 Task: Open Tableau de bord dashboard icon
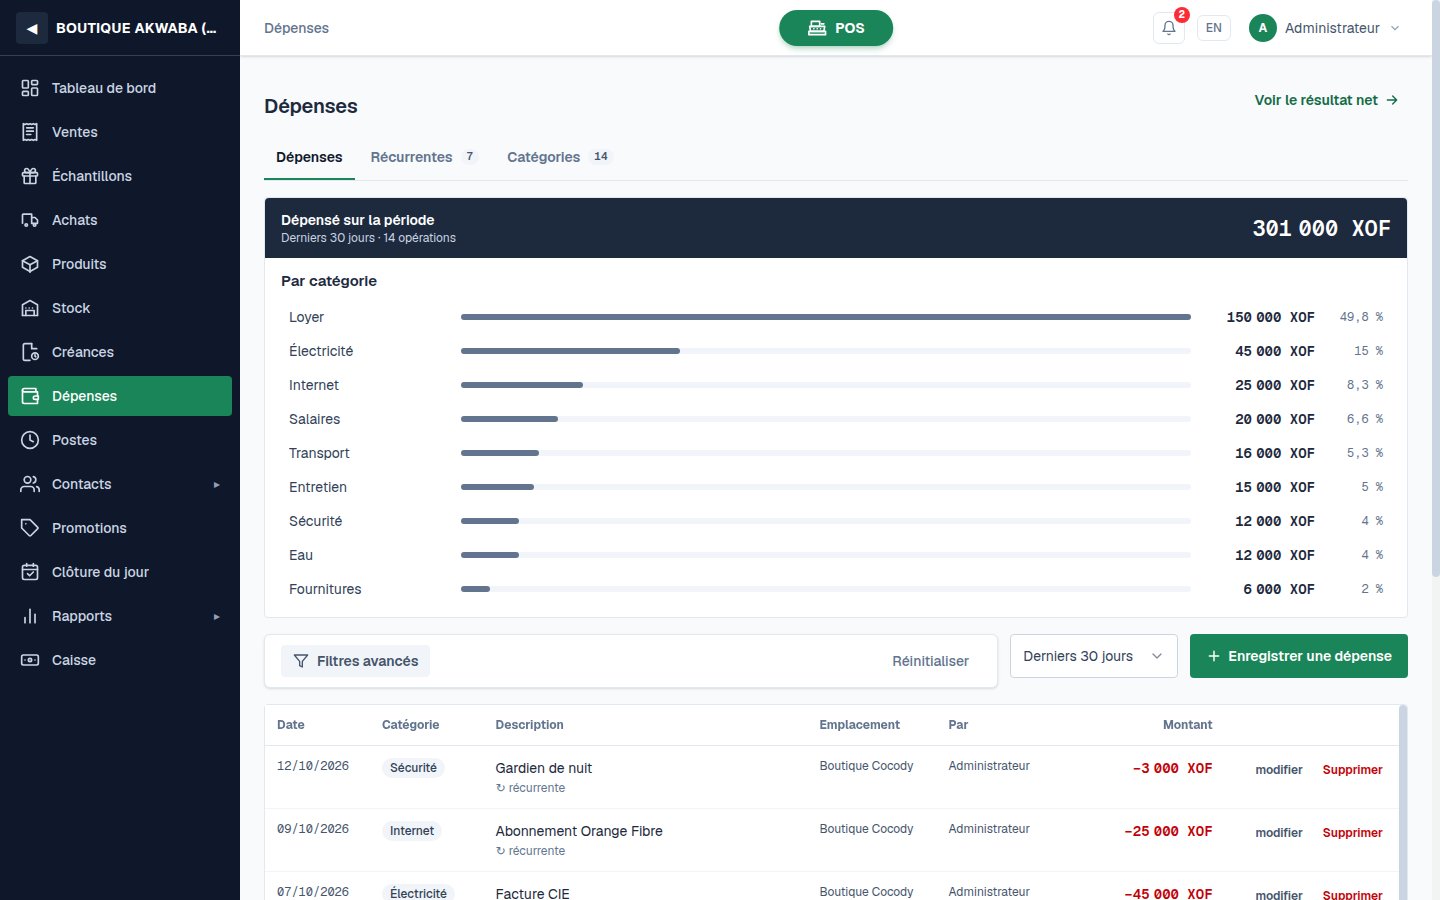click(x=30, y=88)
